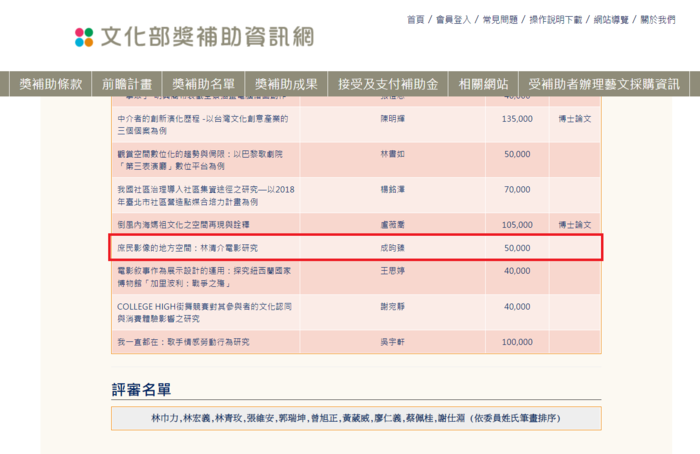700x454 pixels.
Task: Click the name 吳宇軒
Action: tap(392, 342)
